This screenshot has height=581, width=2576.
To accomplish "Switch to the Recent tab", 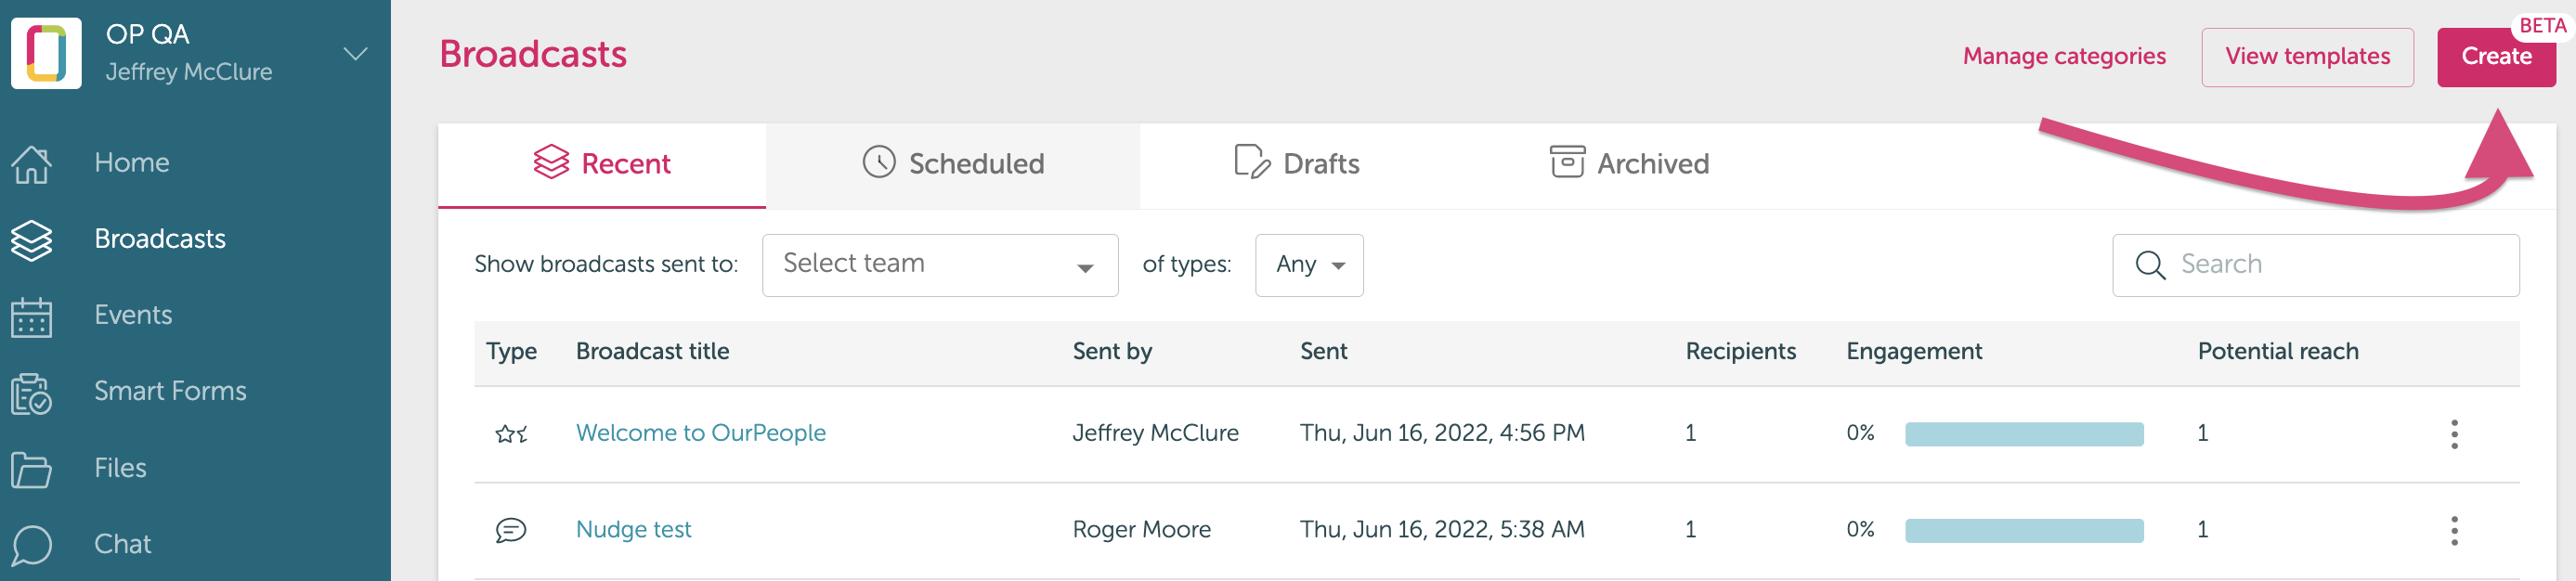I will coord(602,164).
